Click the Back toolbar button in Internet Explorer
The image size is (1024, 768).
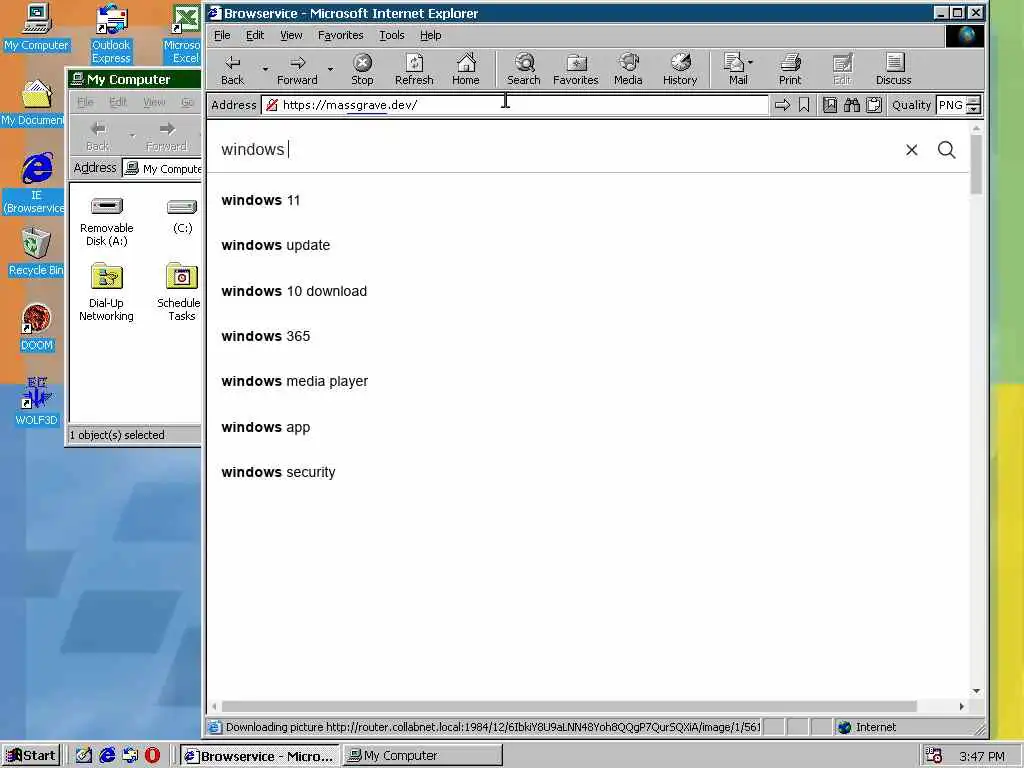coord(232,70)
